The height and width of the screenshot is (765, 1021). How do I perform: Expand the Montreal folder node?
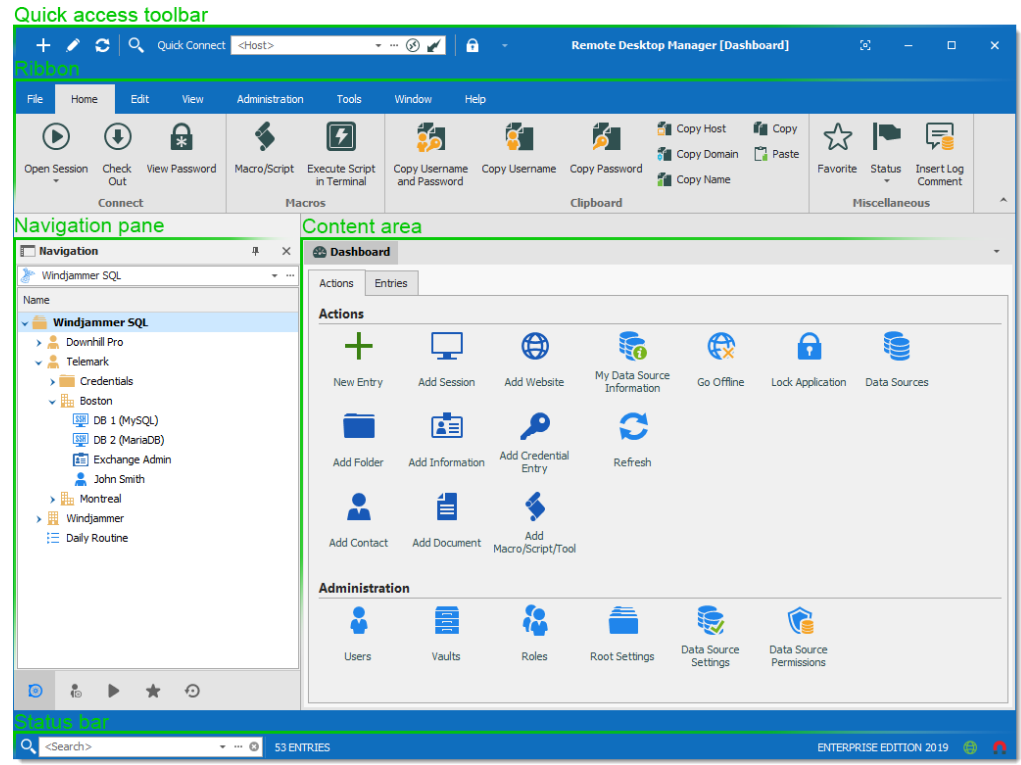click(x=53, y=499)
